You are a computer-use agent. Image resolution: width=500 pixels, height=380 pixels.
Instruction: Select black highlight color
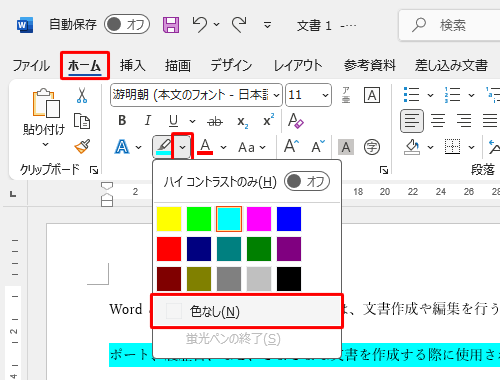click(289, 279)
